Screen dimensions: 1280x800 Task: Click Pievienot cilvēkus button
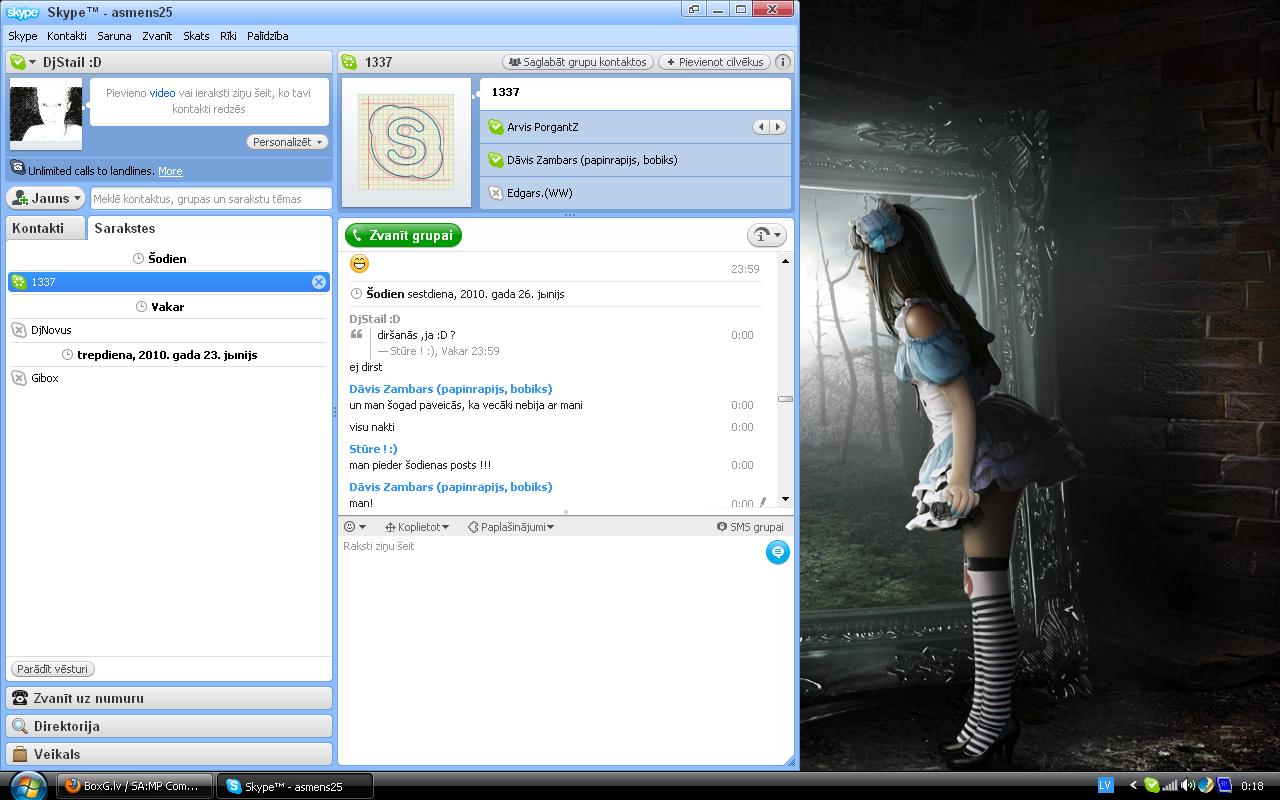click(714, 62)
